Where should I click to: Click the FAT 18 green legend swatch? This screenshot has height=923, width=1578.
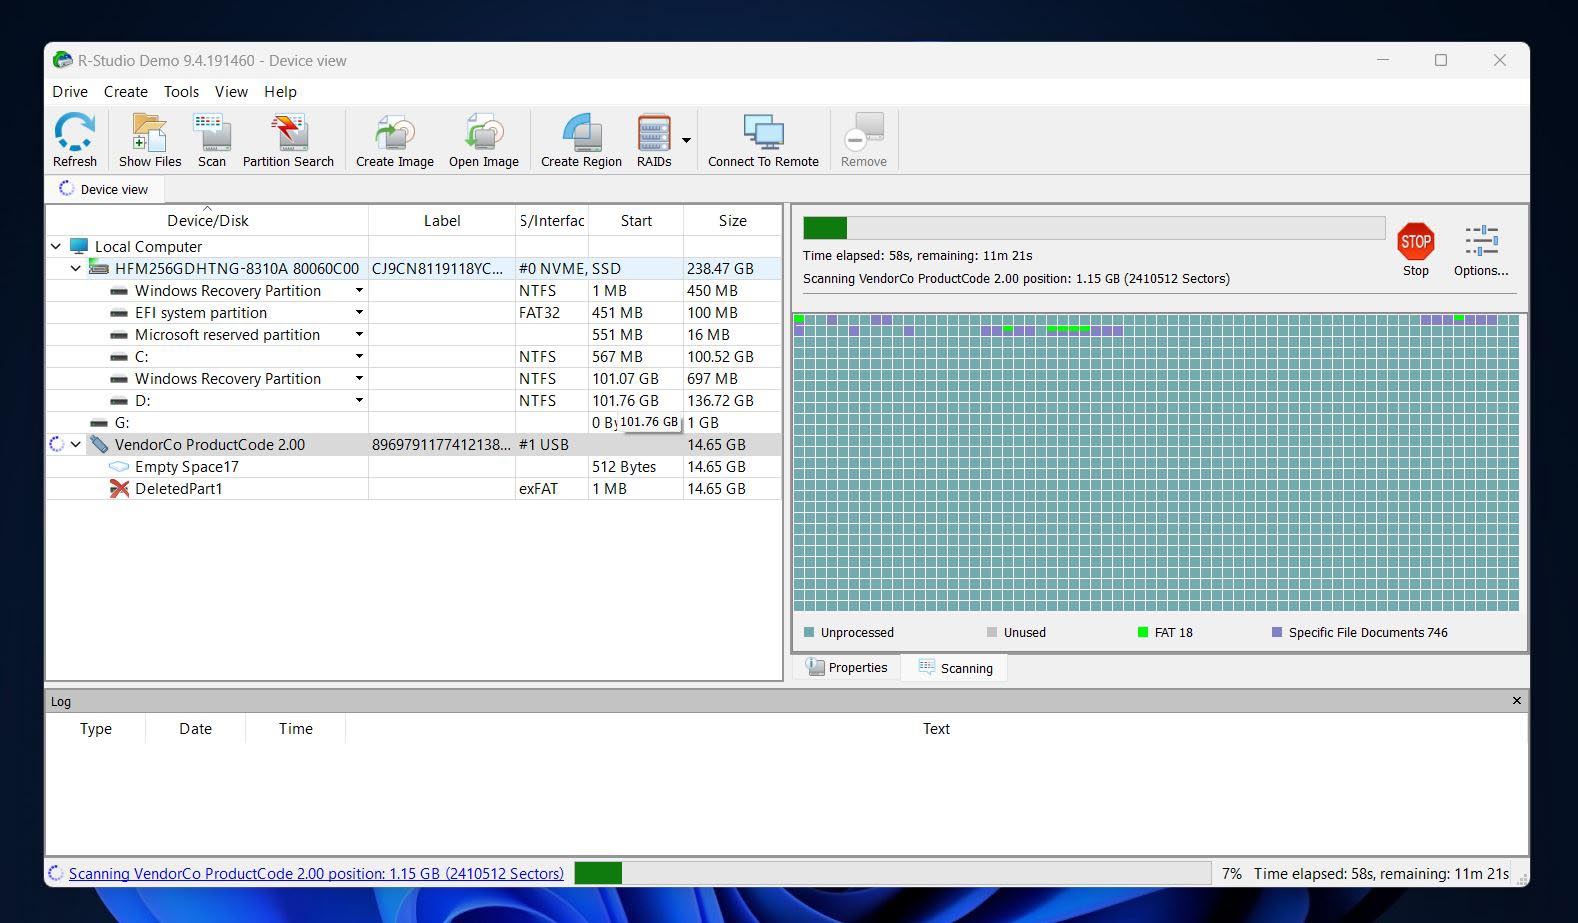pyautogui.click(x=1142, y=632)
